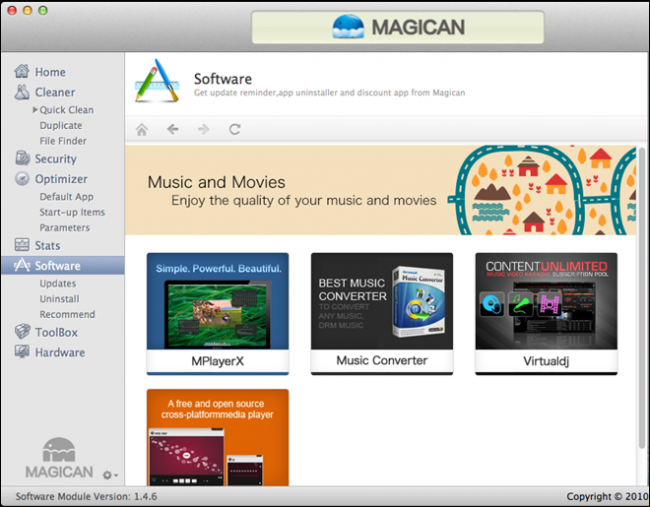
Task: Open the Stats section
Action: 47,245
